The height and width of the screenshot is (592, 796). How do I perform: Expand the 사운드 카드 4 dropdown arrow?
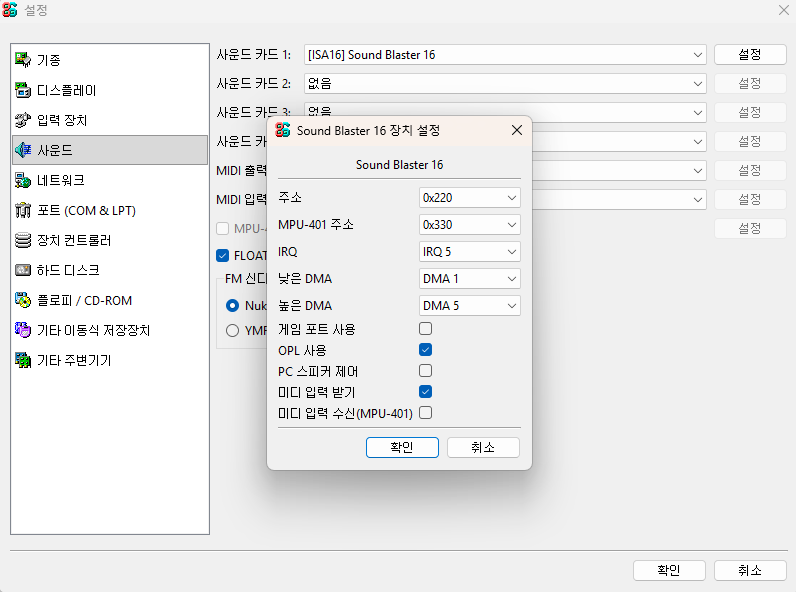[x=698, y=142]
